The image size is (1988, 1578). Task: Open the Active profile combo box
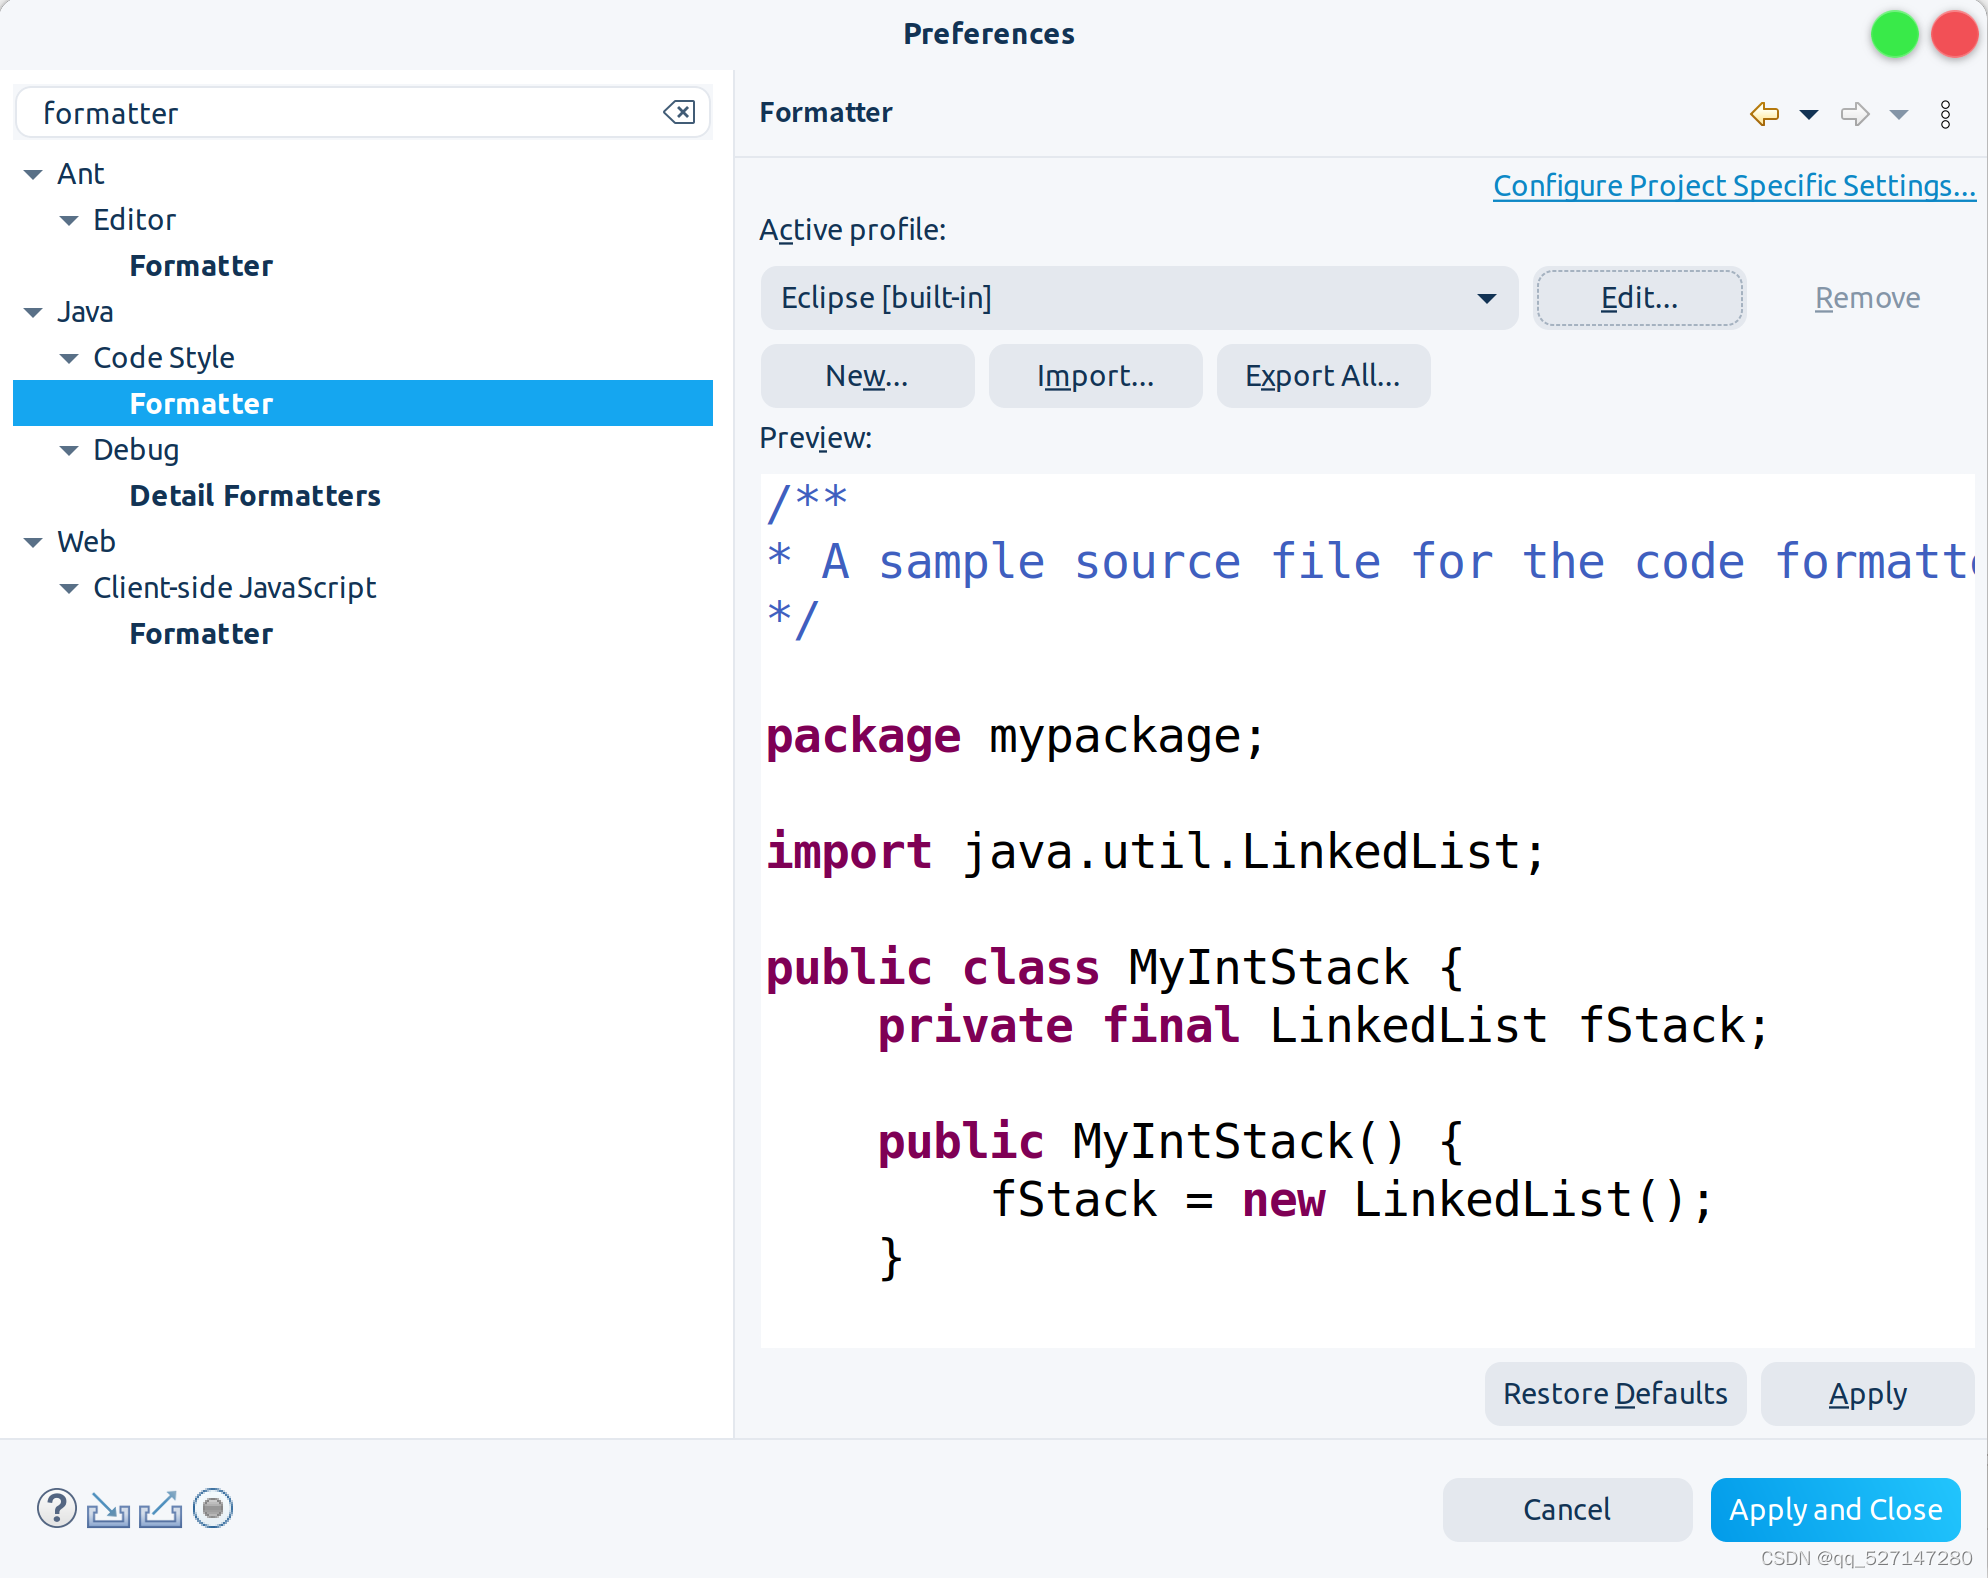1139,298
